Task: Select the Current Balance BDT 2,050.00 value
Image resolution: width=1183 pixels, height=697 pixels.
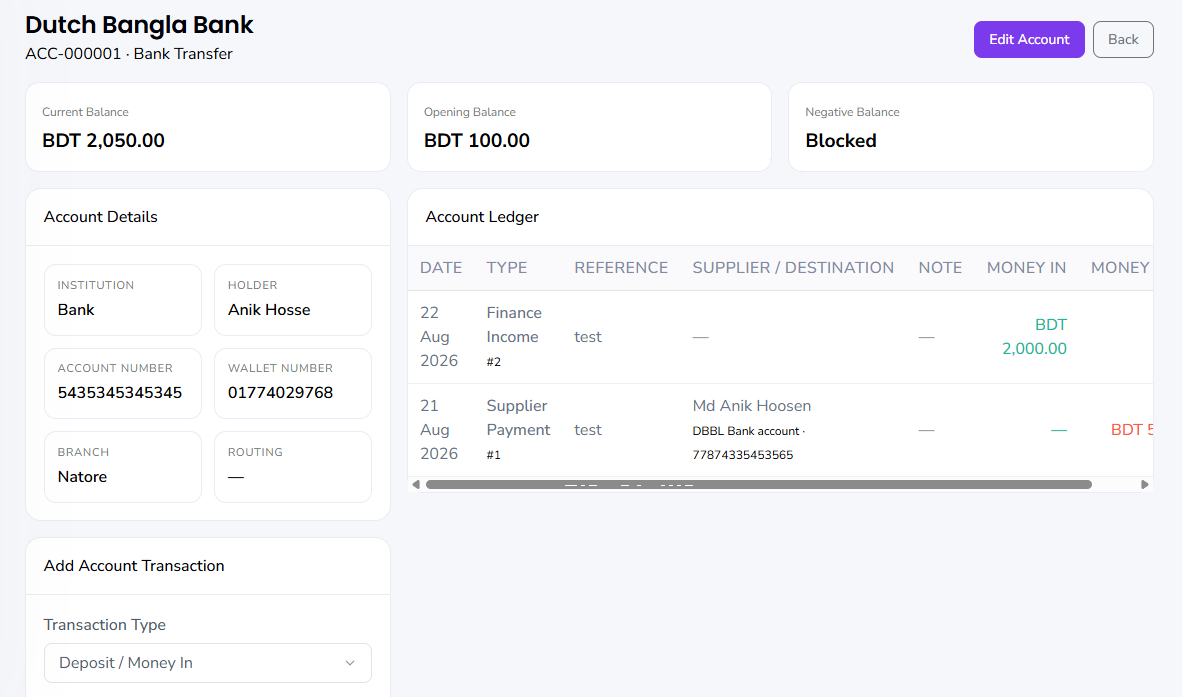Action: coord(103,140)
